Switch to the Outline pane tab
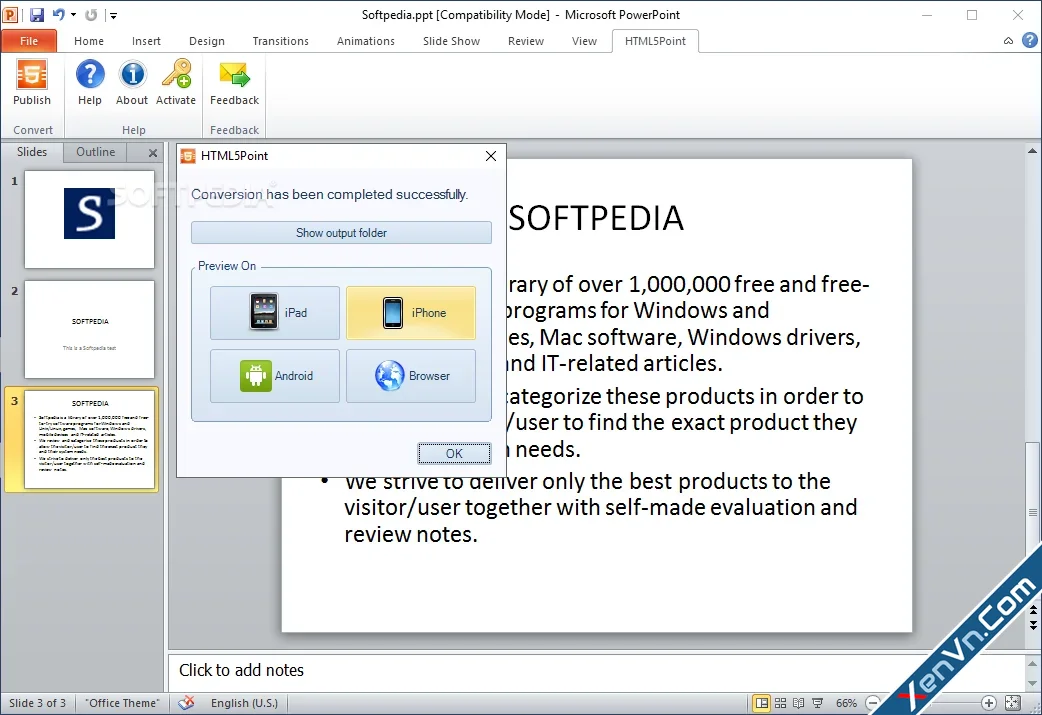The width and height of the screenshot is (1042, 715). point(95,152)
